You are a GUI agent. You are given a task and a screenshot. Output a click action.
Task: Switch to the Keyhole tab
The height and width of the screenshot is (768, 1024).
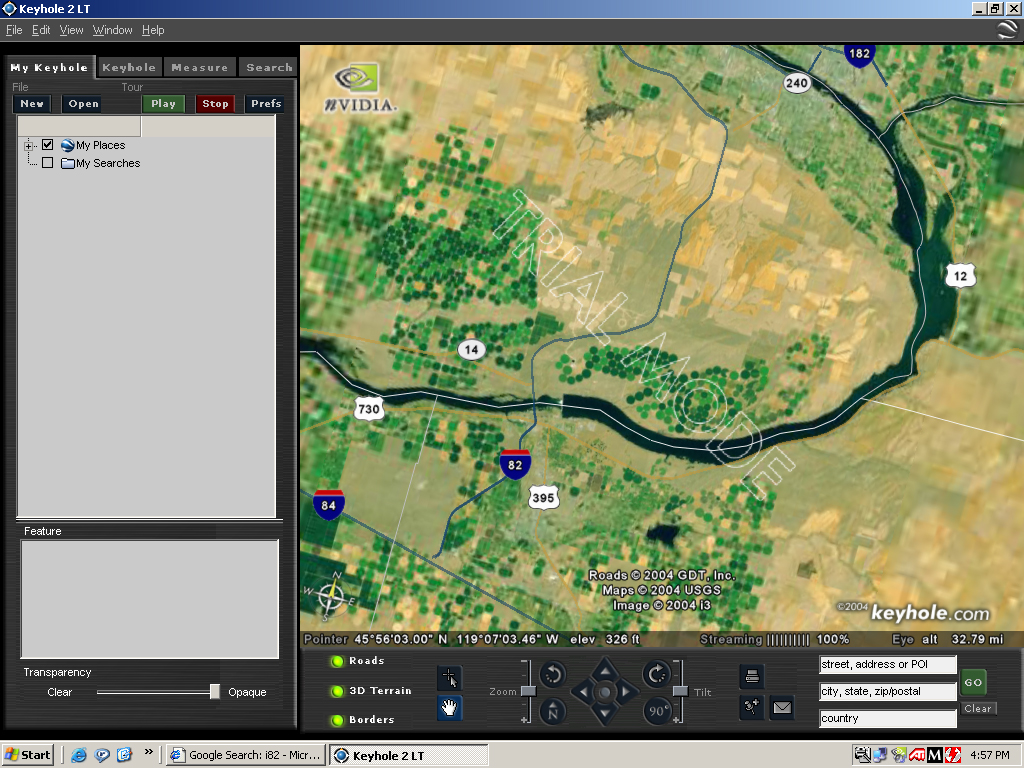pyautogui.click(x=129, y=67)
